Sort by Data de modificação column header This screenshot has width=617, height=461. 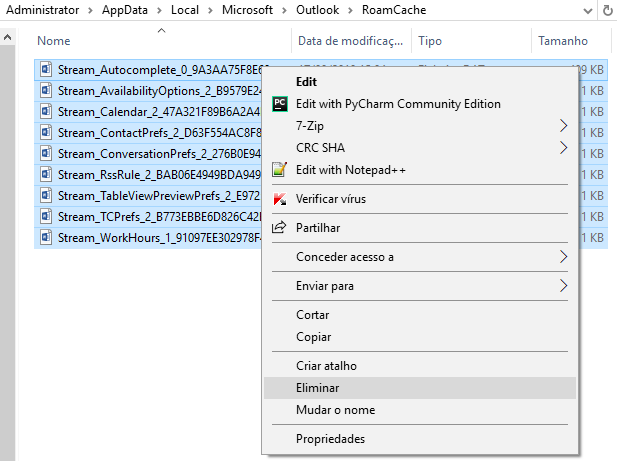pyautogui.click(x=351, y=41)
